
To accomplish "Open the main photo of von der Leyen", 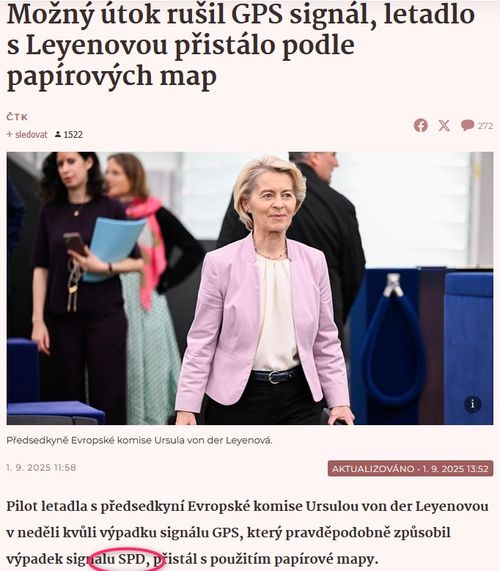I will coord(250,288).
